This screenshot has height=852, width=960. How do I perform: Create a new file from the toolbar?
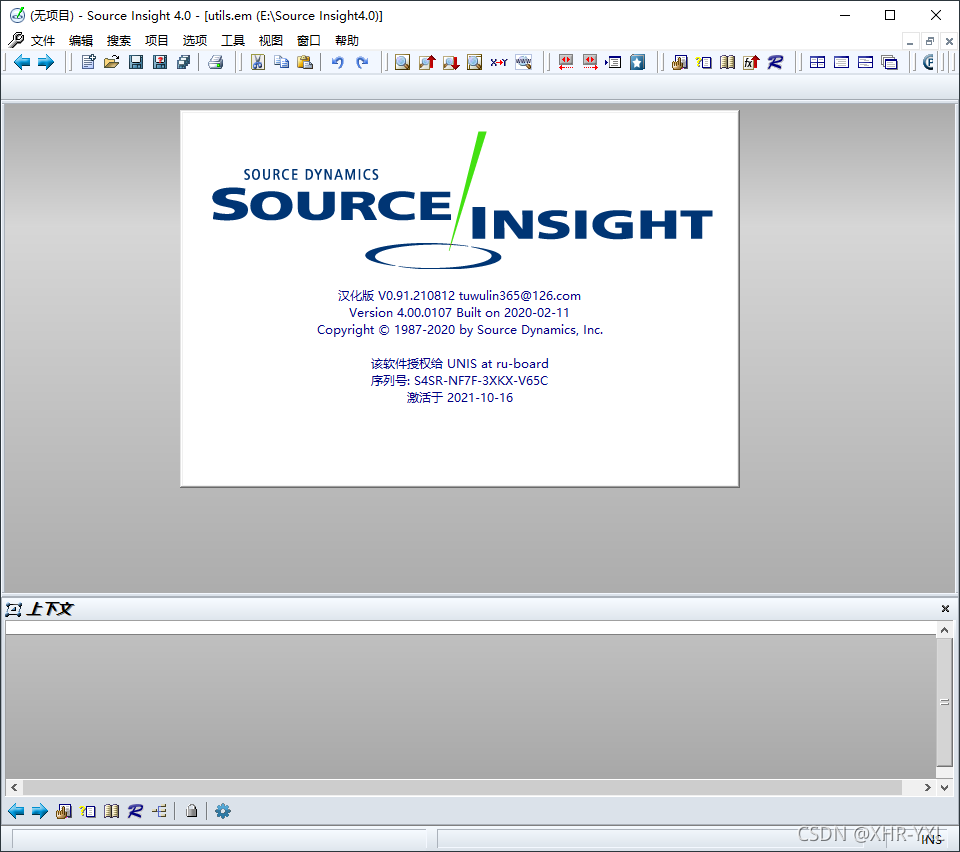[x=88, y=62]
